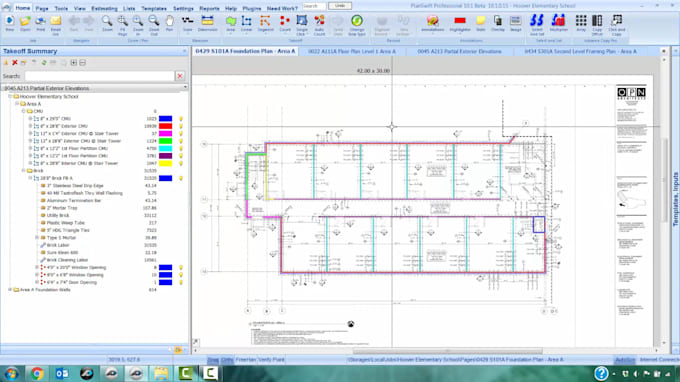
Task: Click the Image icon in Annotations group
Action: point(516,21)
